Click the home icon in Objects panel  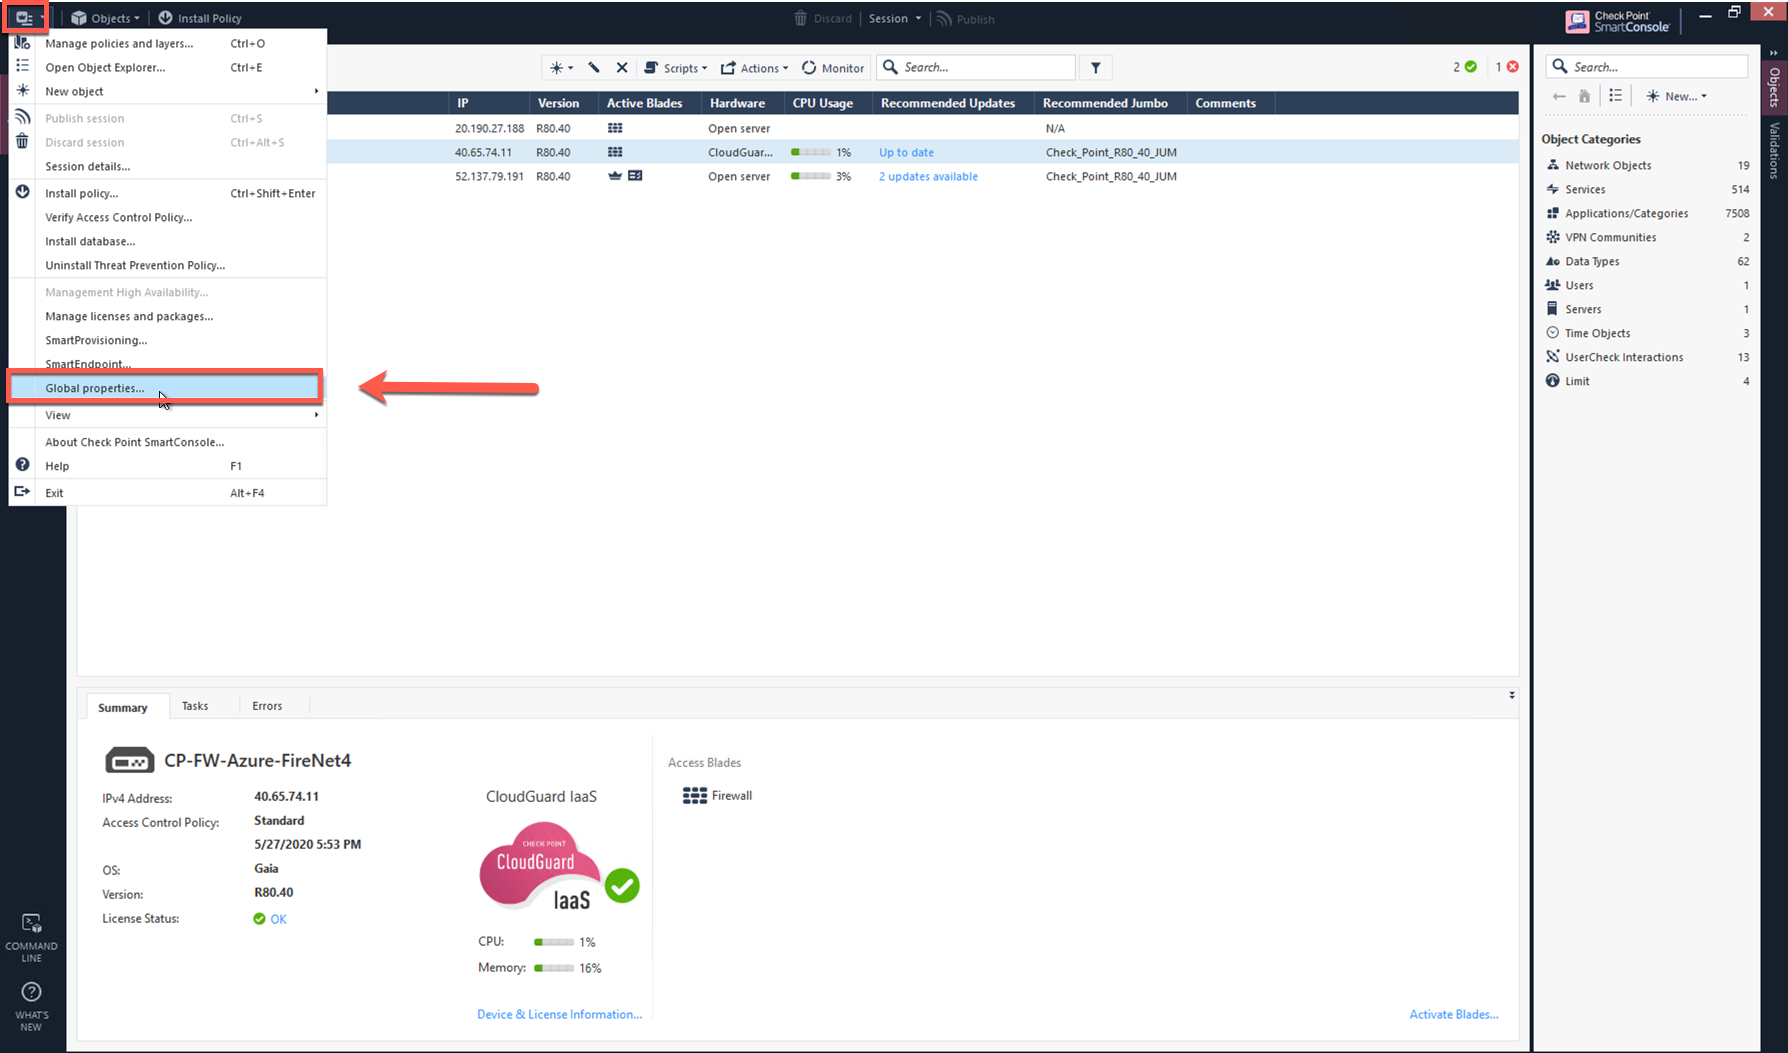(1585, 96)
